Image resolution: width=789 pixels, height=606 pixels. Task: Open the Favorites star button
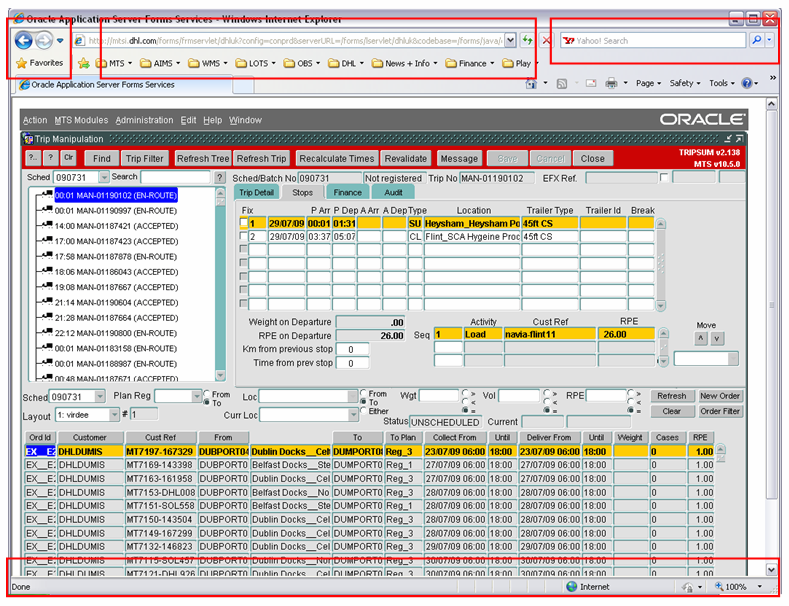(40, 63)
